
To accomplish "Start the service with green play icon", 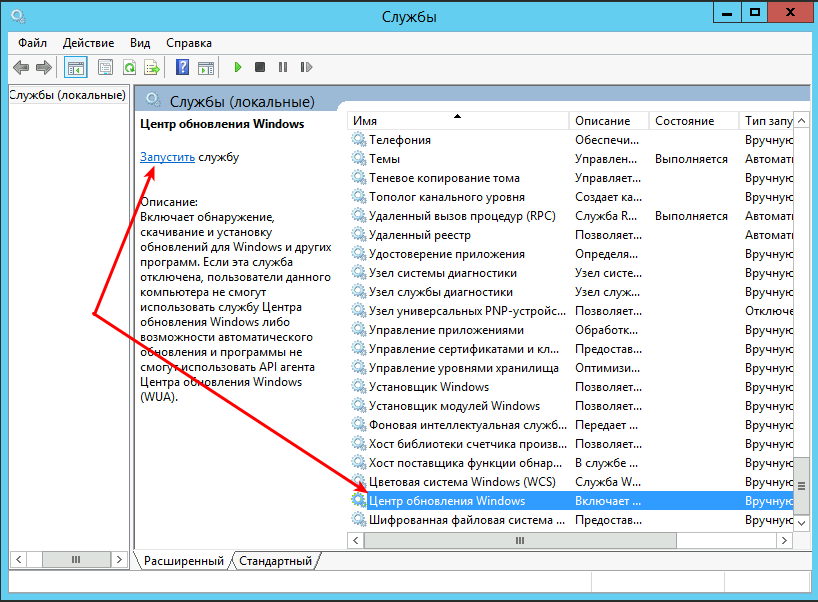I will (x=238, y=67).
